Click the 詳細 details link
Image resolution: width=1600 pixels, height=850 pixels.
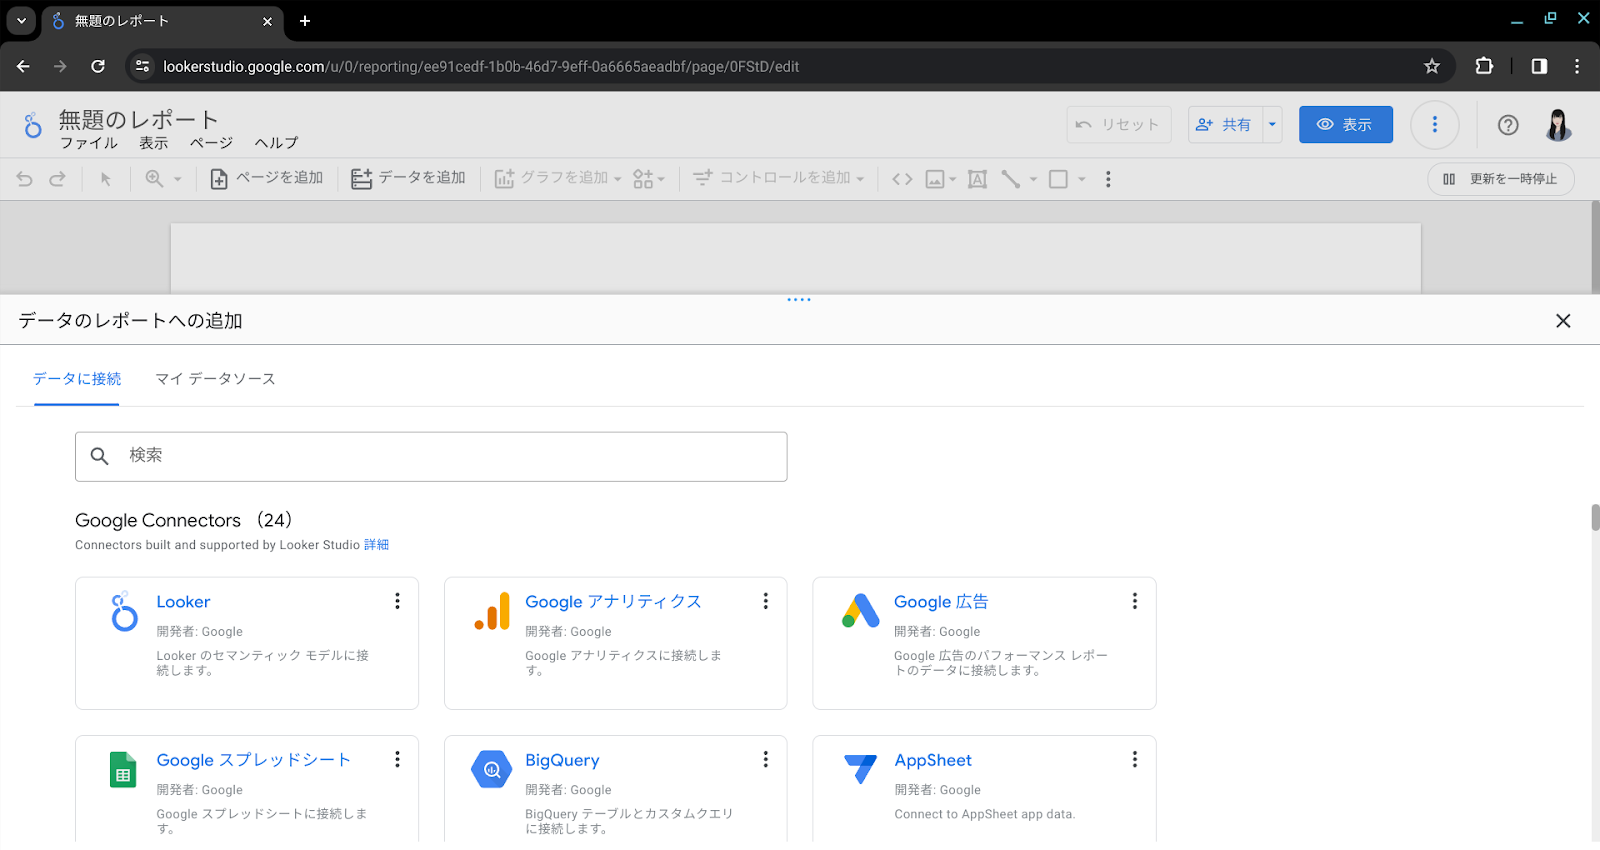point(376,545)
